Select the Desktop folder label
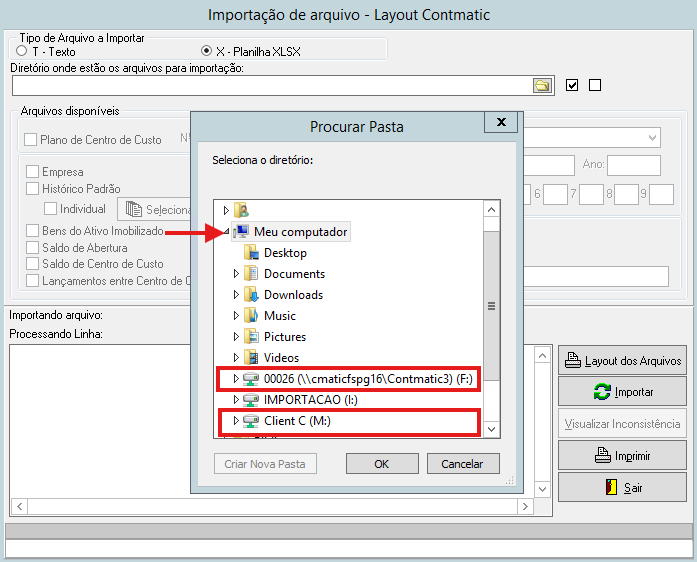697x562 pixels. 285,253
